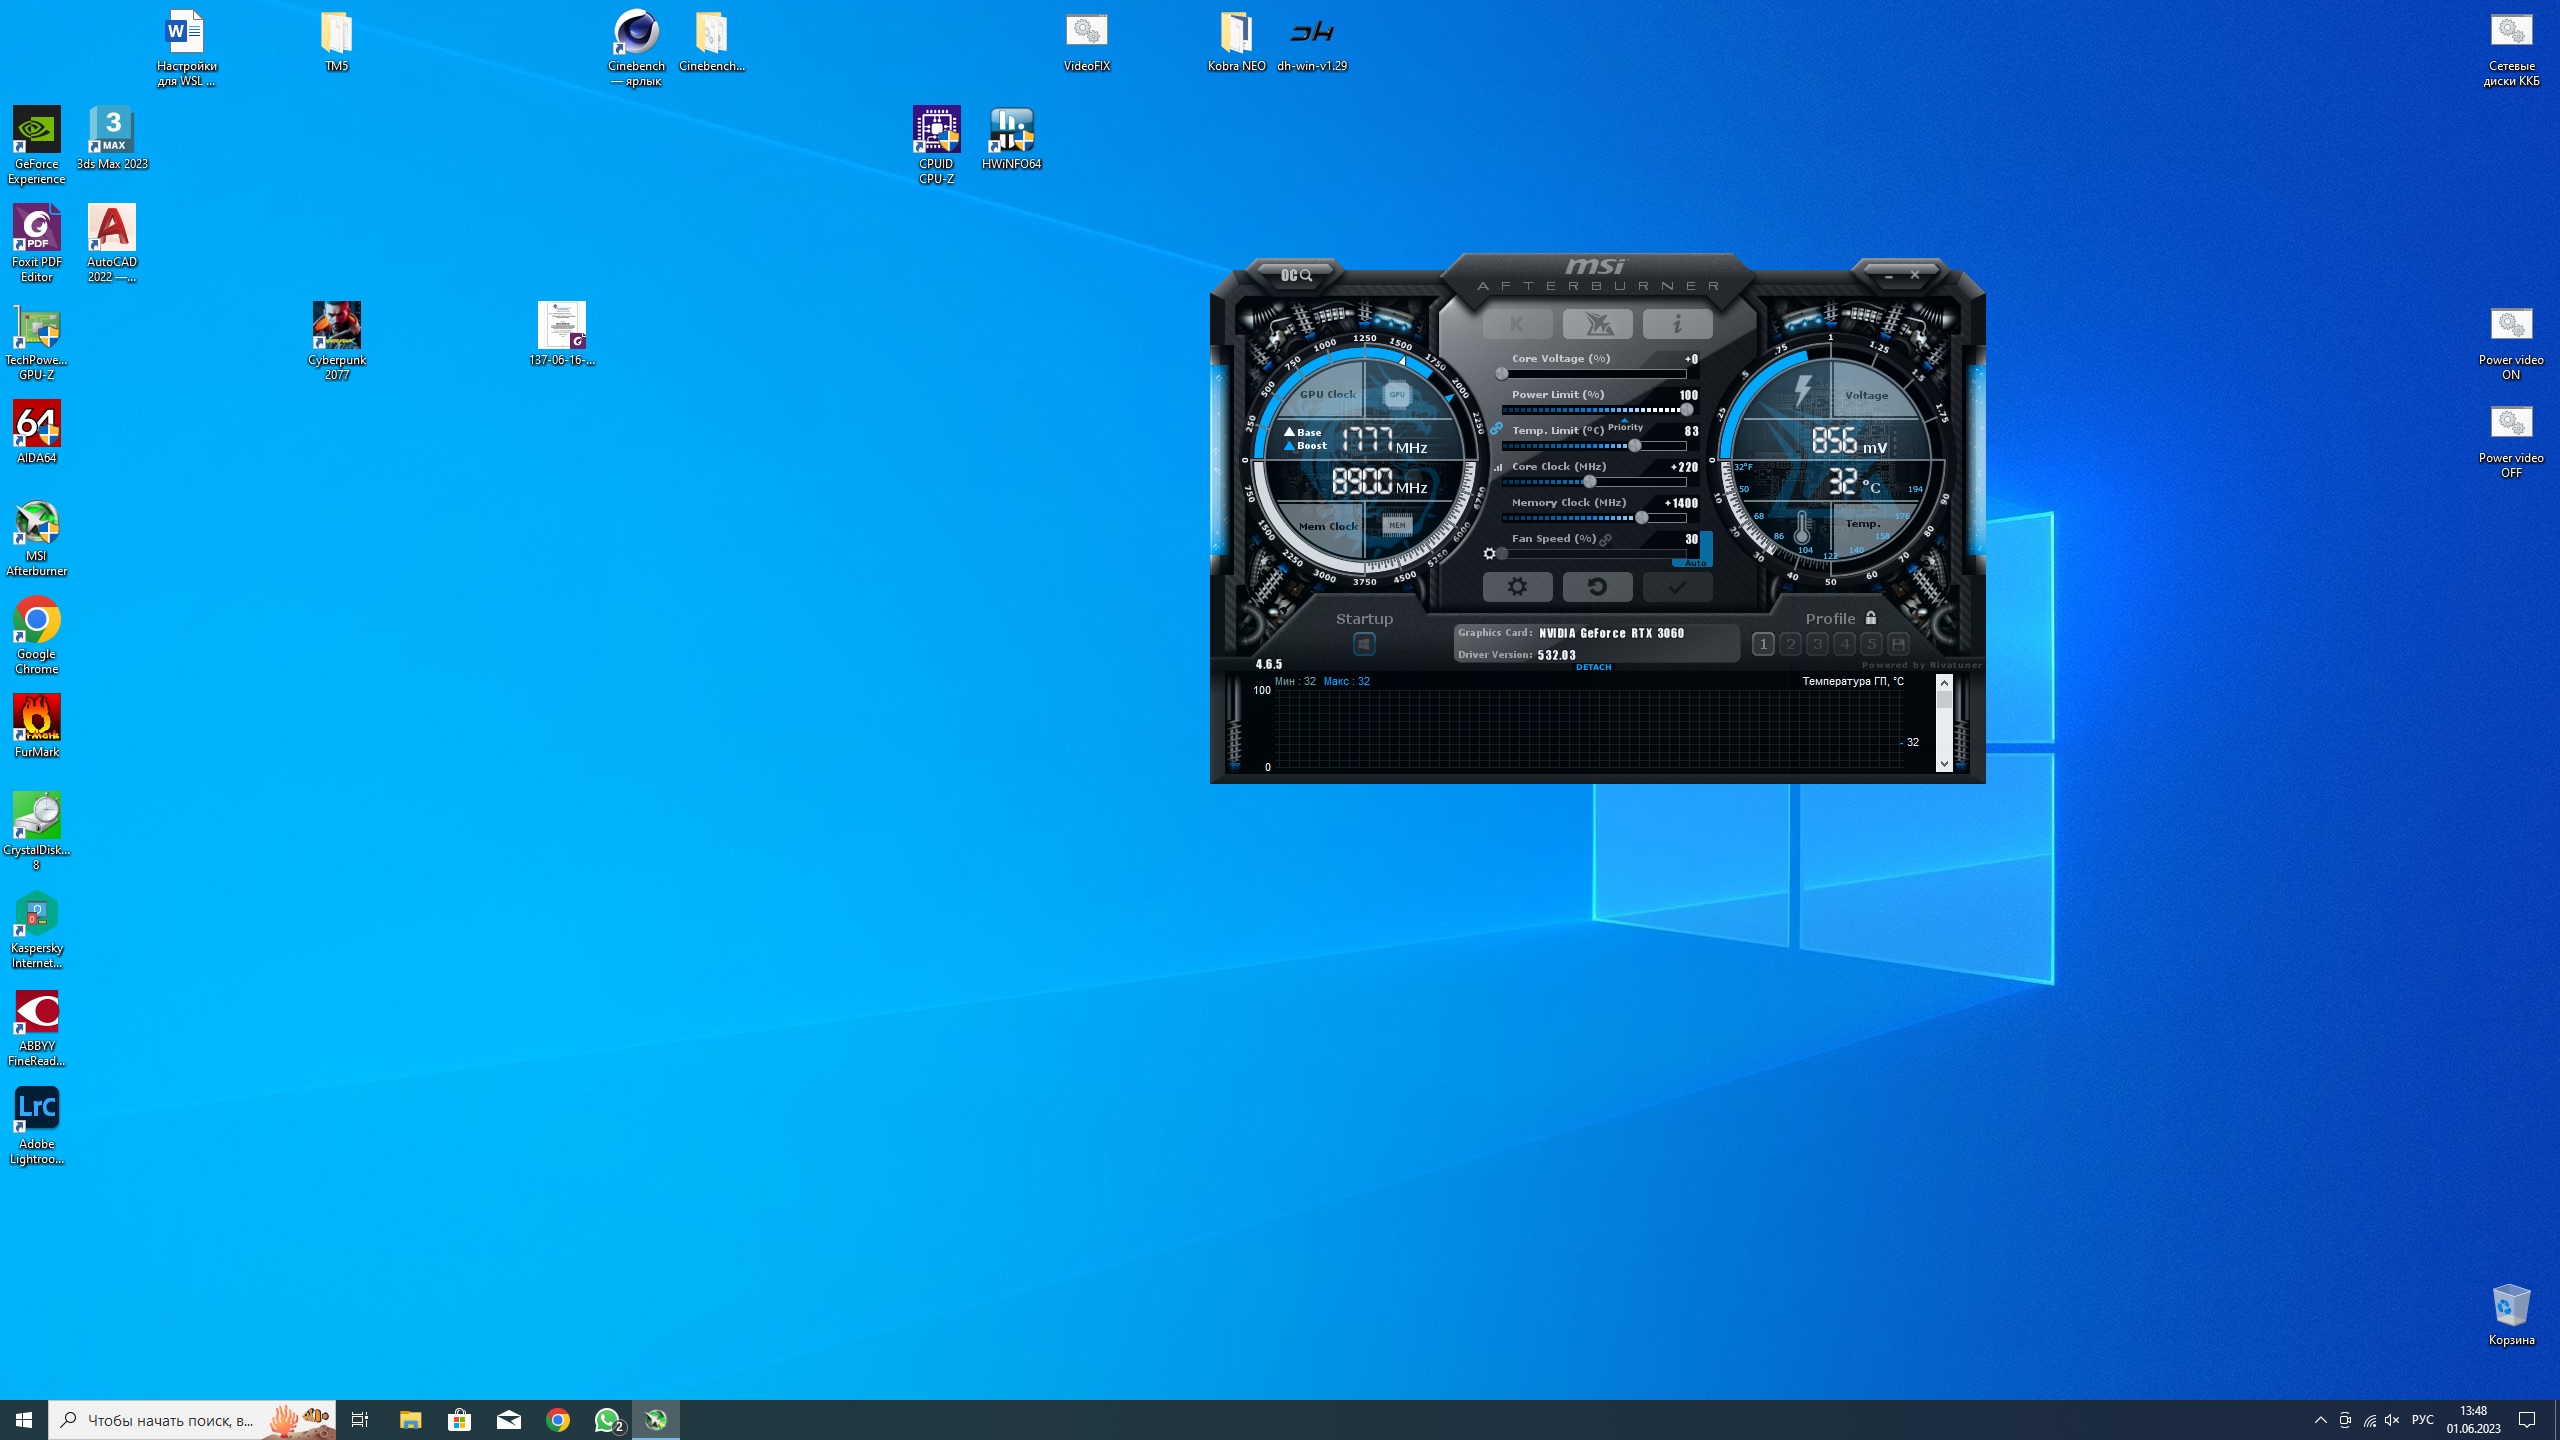
Task: Open the core clock curve editor icon
Action: coord(1498,467)
